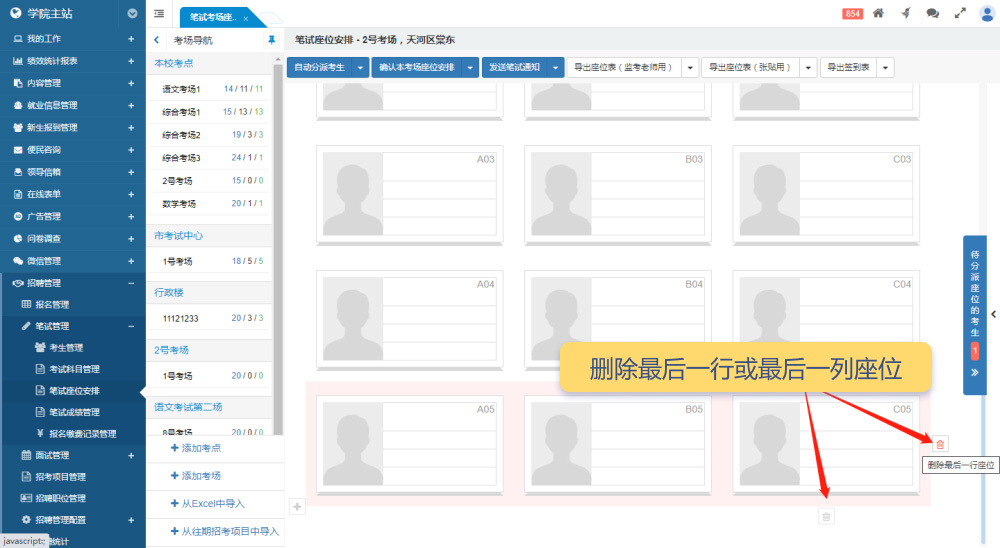Screen dimensions: 1000x548
Task: Toggle fullscreen with the expand arrows icon
Action: click(960, 14)
